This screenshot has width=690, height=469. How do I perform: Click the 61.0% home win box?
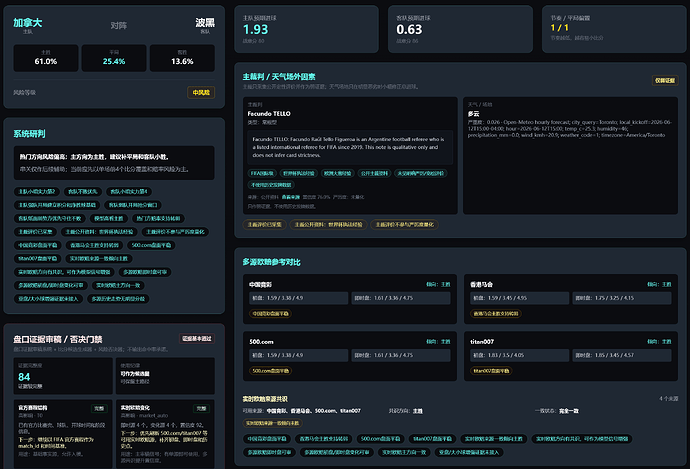46,58
